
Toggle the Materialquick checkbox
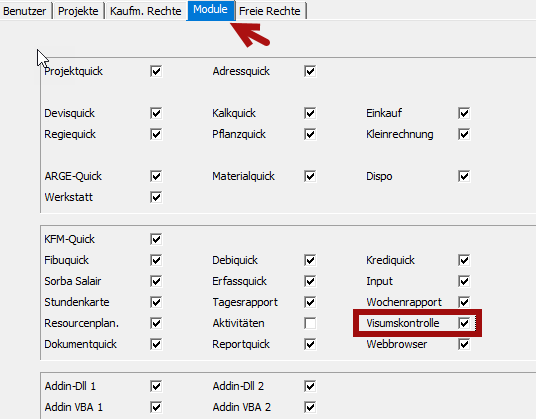click(310, 176)
